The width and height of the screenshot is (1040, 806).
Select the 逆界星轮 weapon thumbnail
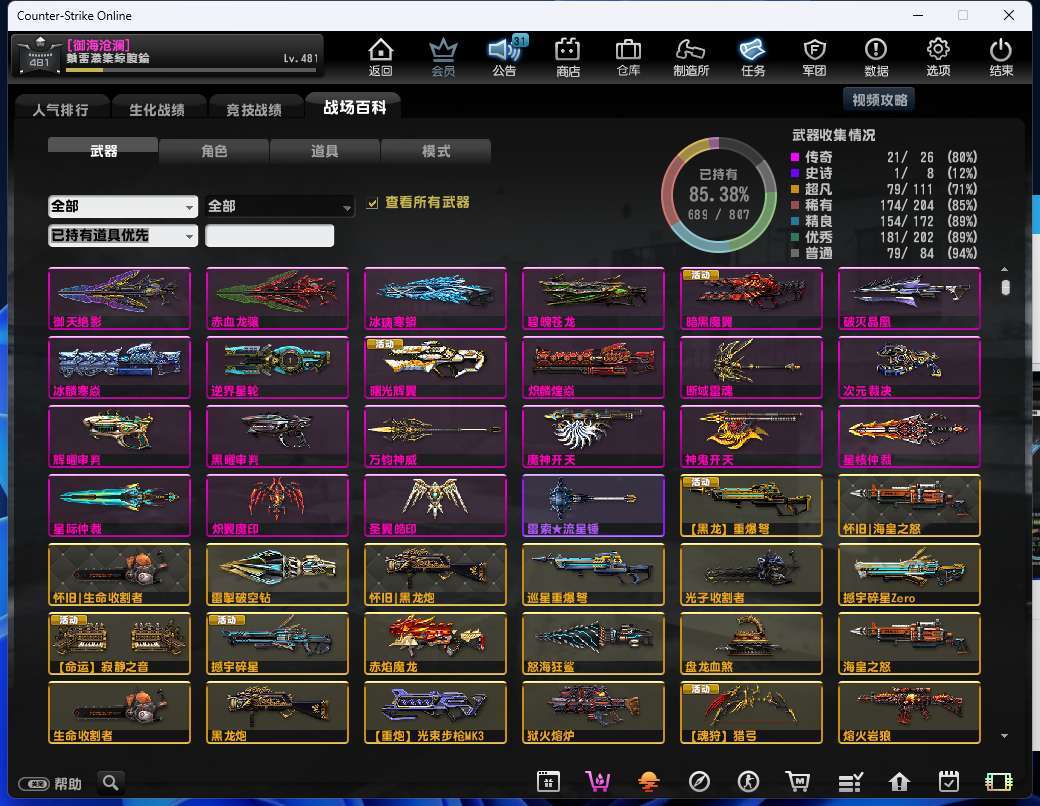coord(278,367)
